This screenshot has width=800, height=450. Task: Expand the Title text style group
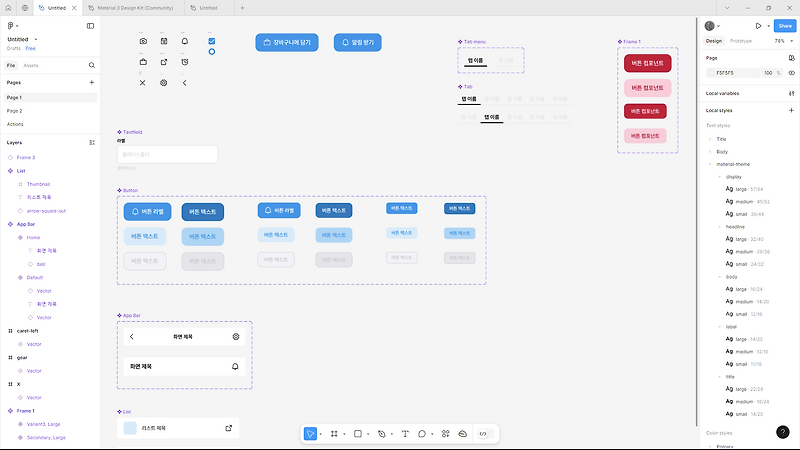(x=710, y=139)
